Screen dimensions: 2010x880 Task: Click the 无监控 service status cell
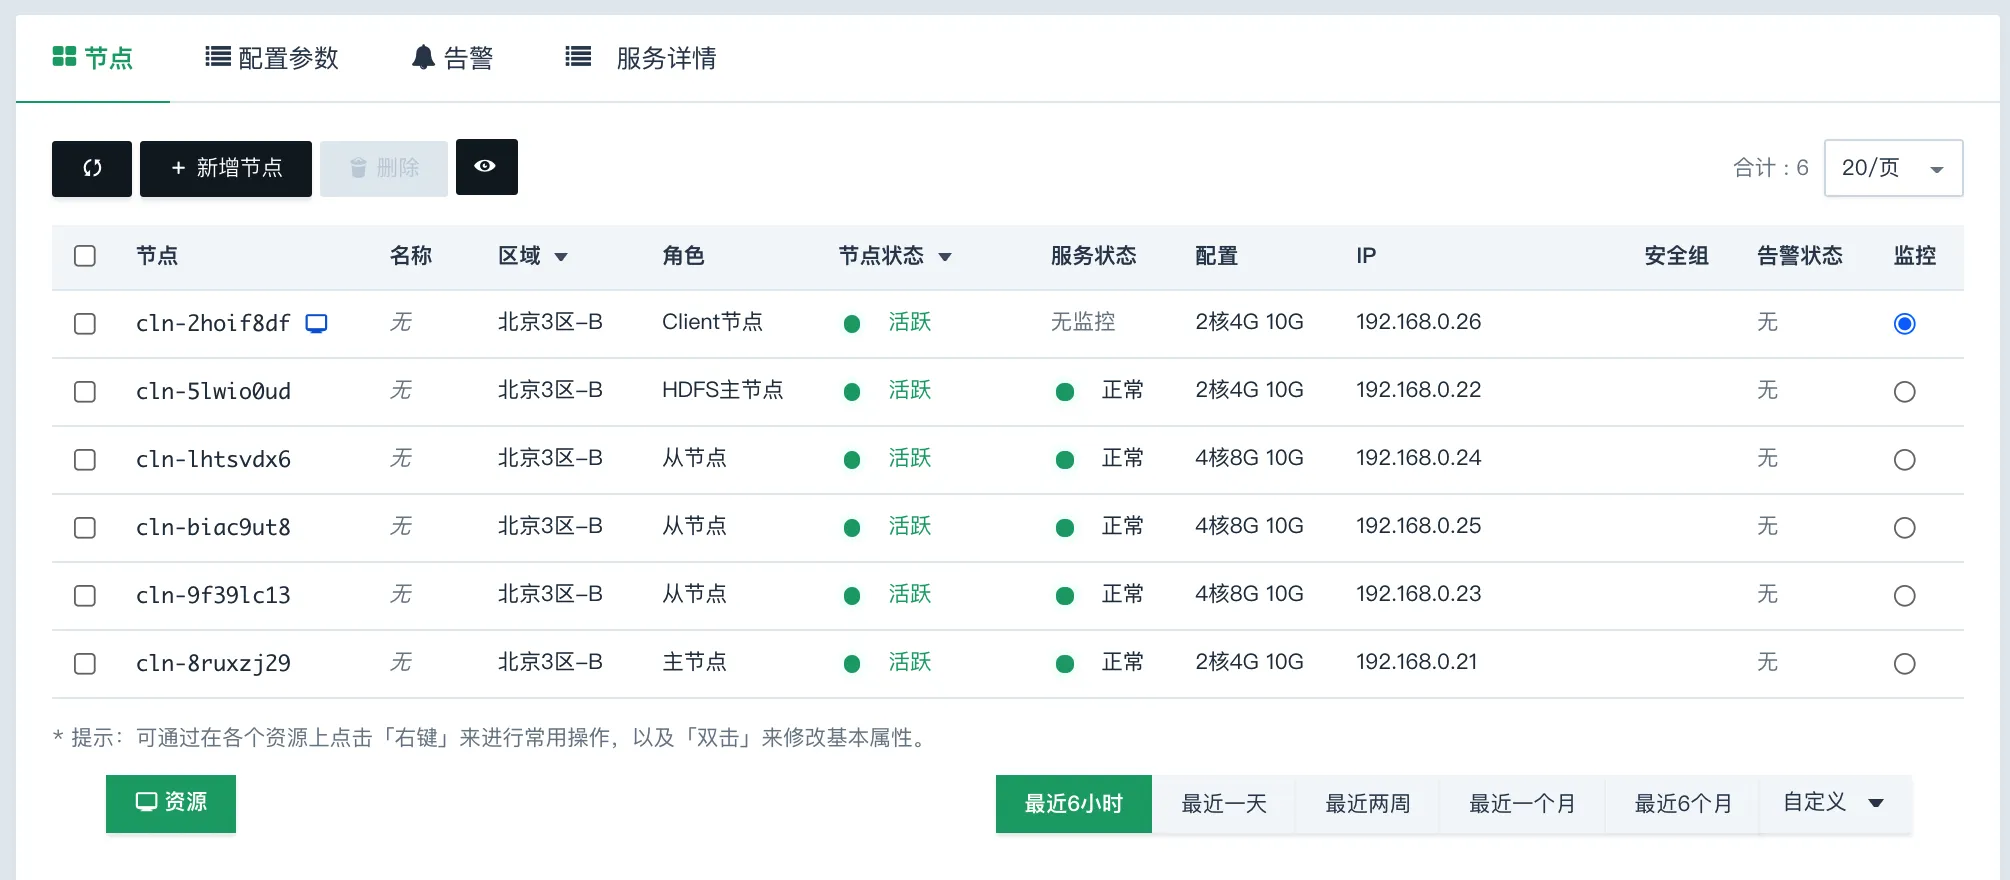pyautogui.click(x=1083, y=322)
